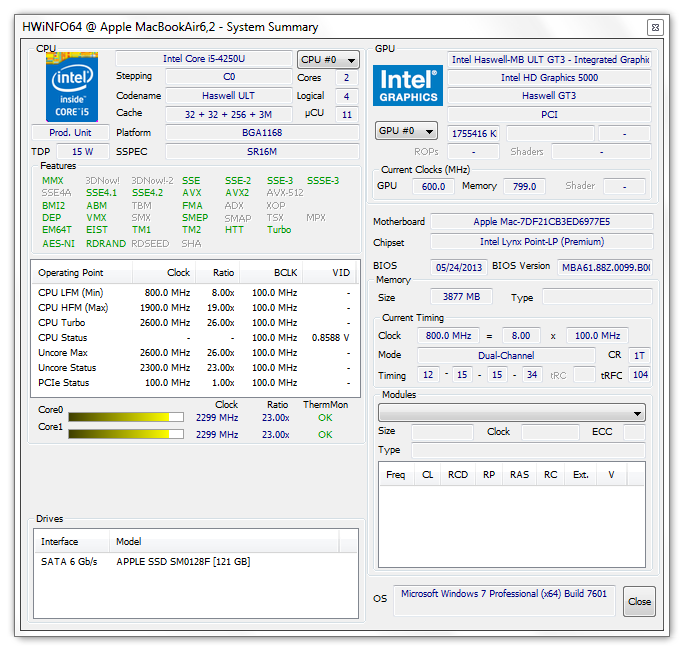Click the Clock column header in operating table

164,273
